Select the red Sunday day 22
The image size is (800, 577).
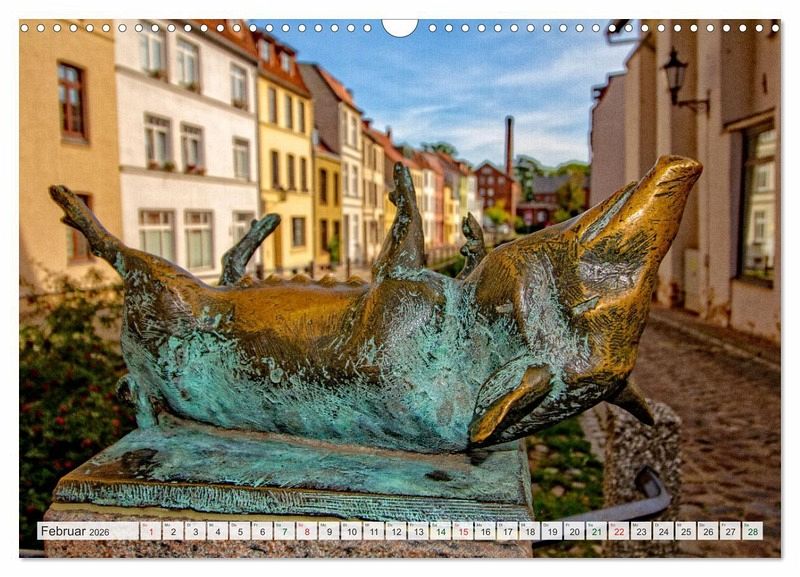tap(619, 531)
